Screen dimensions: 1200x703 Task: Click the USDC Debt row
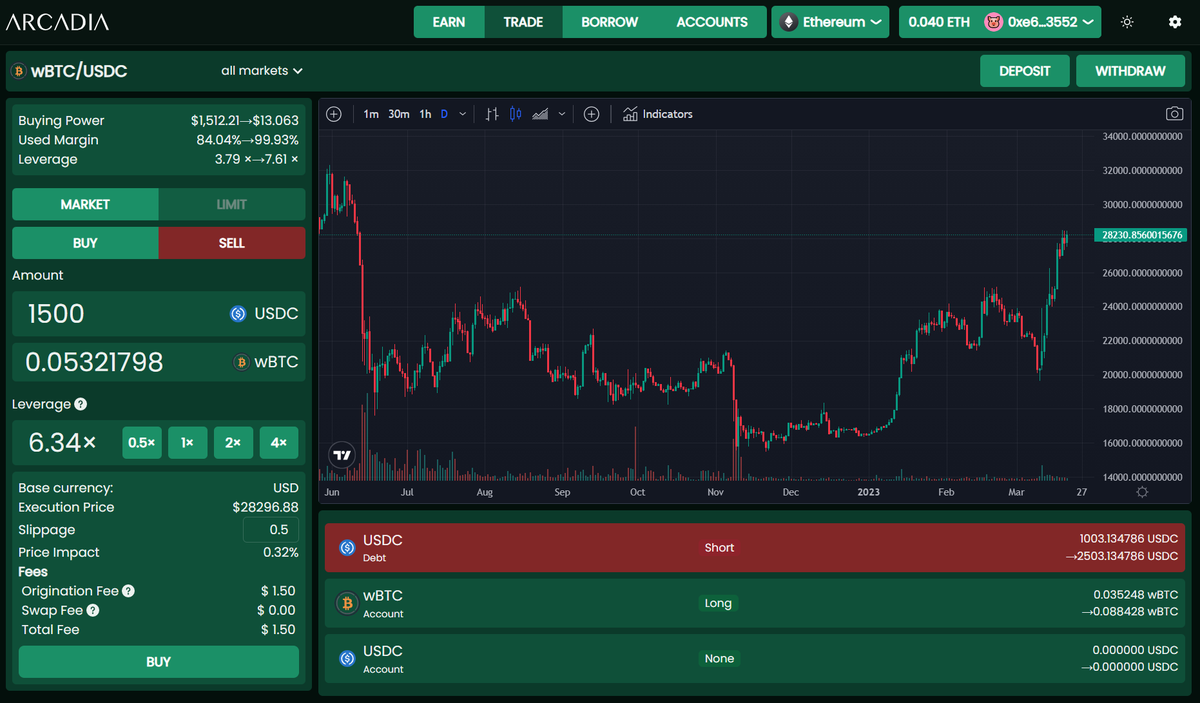click(x=755, y=548)
